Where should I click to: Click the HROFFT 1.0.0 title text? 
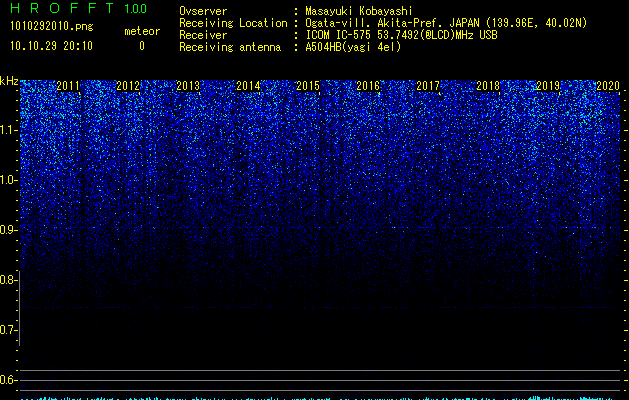click(78, 8)
